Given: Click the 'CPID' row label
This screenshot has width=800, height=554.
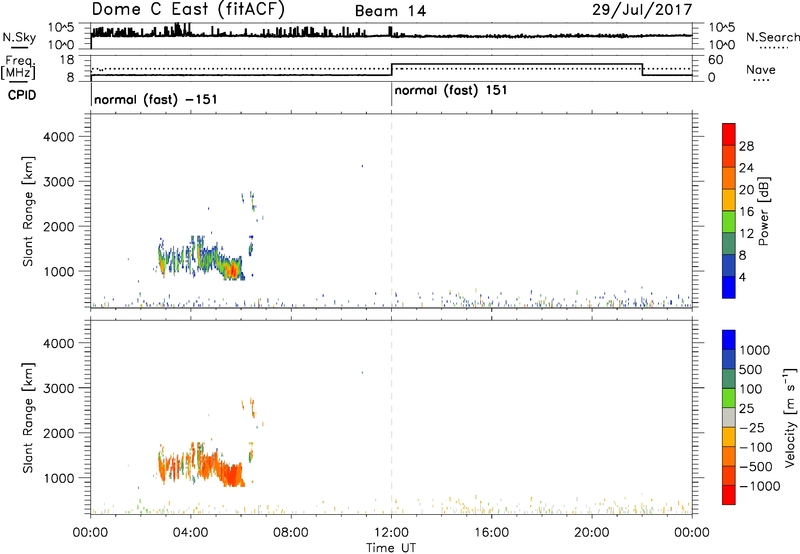Looking at the screenshot, I should [x=22, y=95].
